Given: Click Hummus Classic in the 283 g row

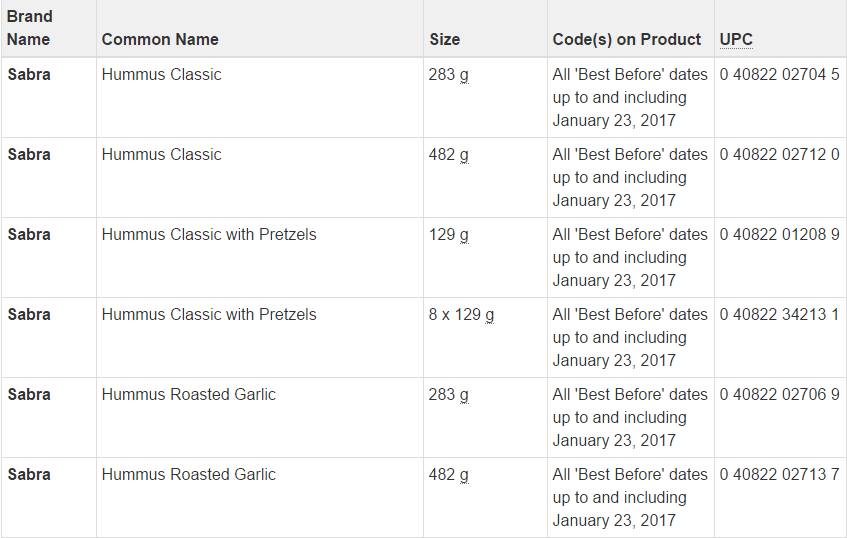Looking at the screenshot, I should [x=161, y=74].
